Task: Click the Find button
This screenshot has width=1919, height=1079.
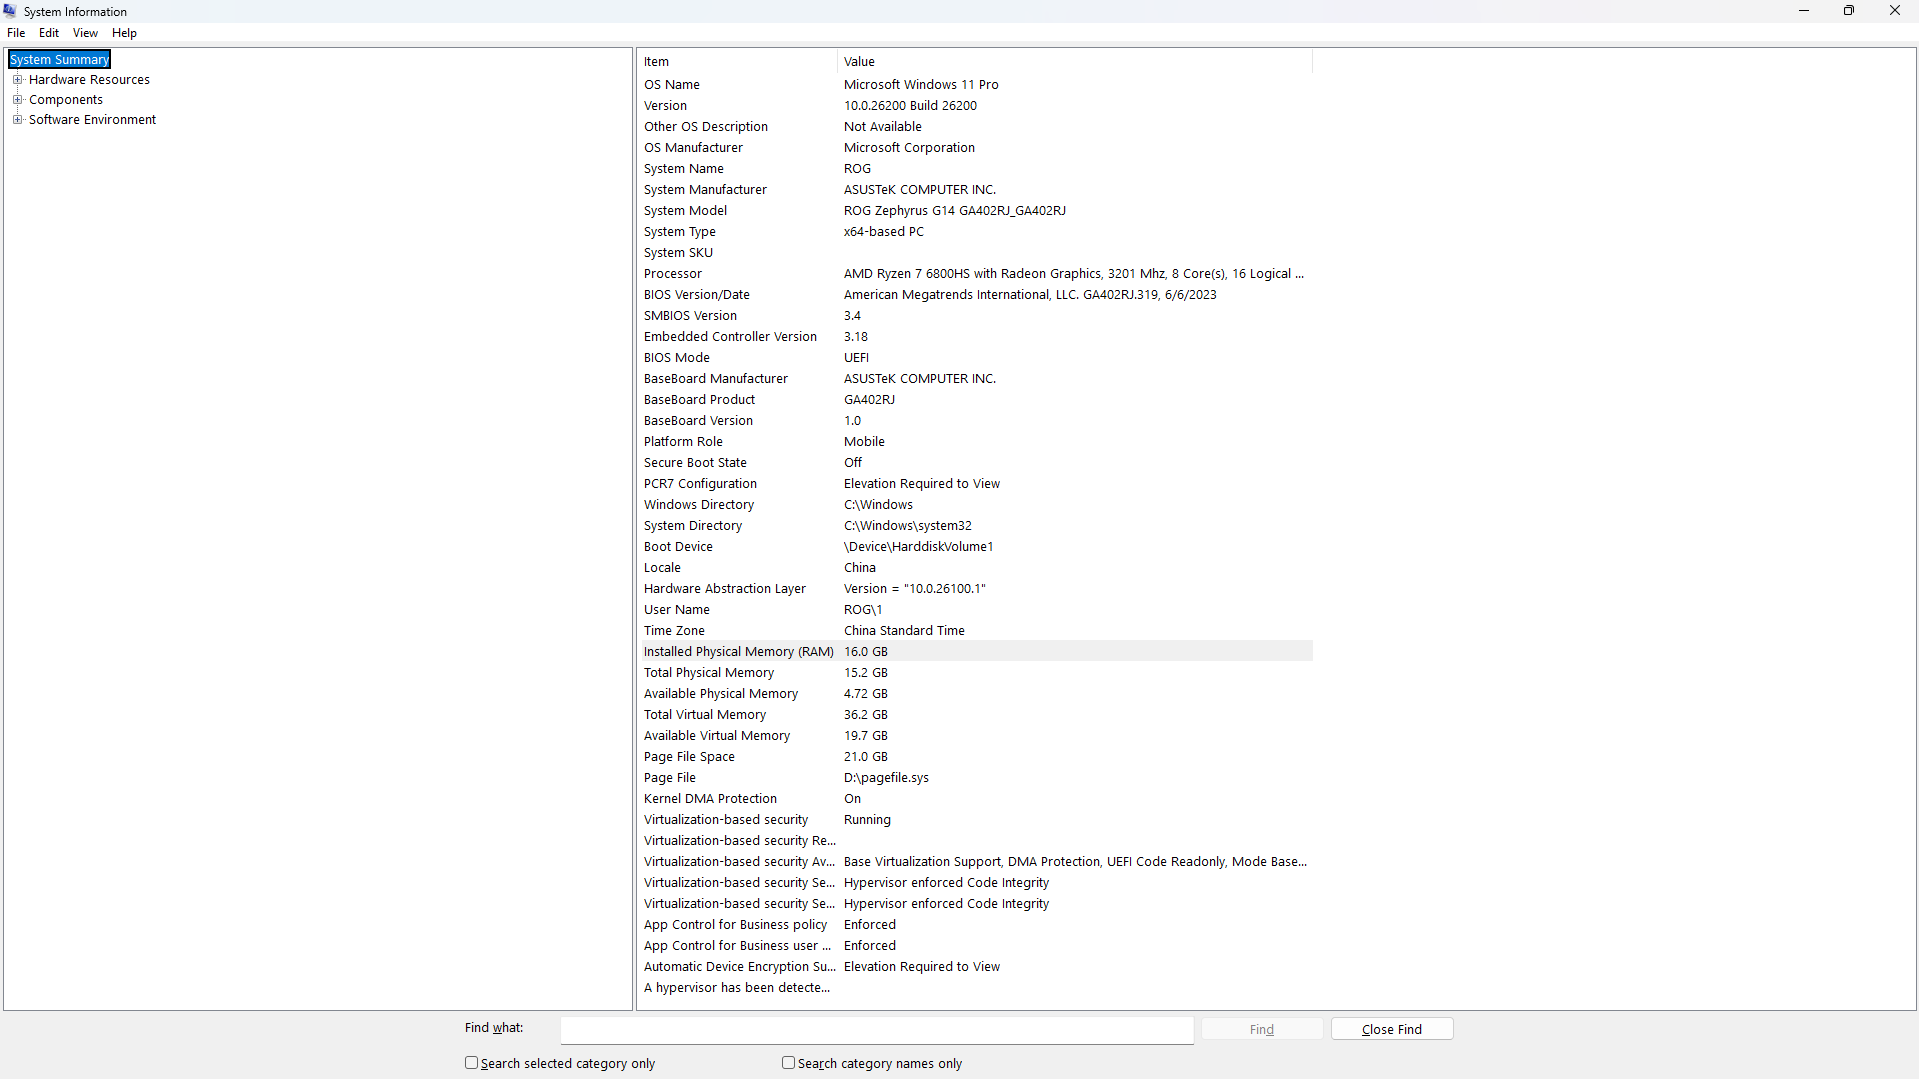Action: point(1261,1029)
